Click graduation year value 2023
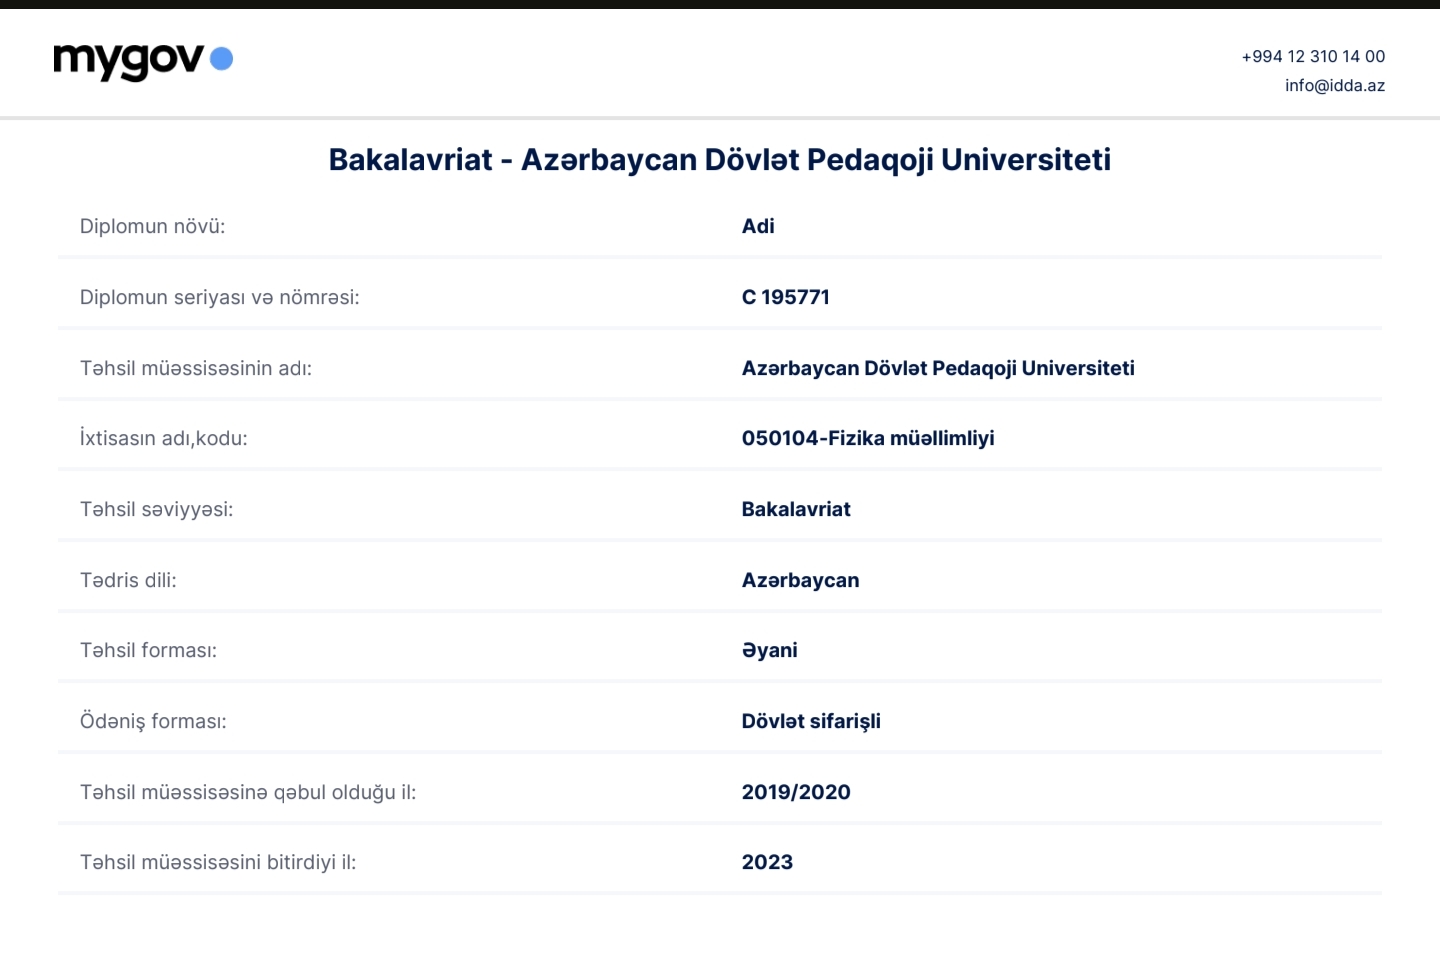Screen dimensions: 1440x962 pyautogui.click(x=766, y=862)
